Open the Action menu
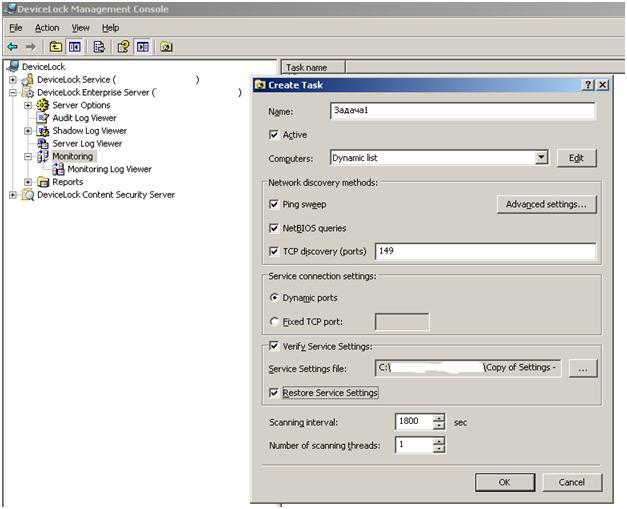The height and width of the screenshot is (509, 627). click(47, 28)
